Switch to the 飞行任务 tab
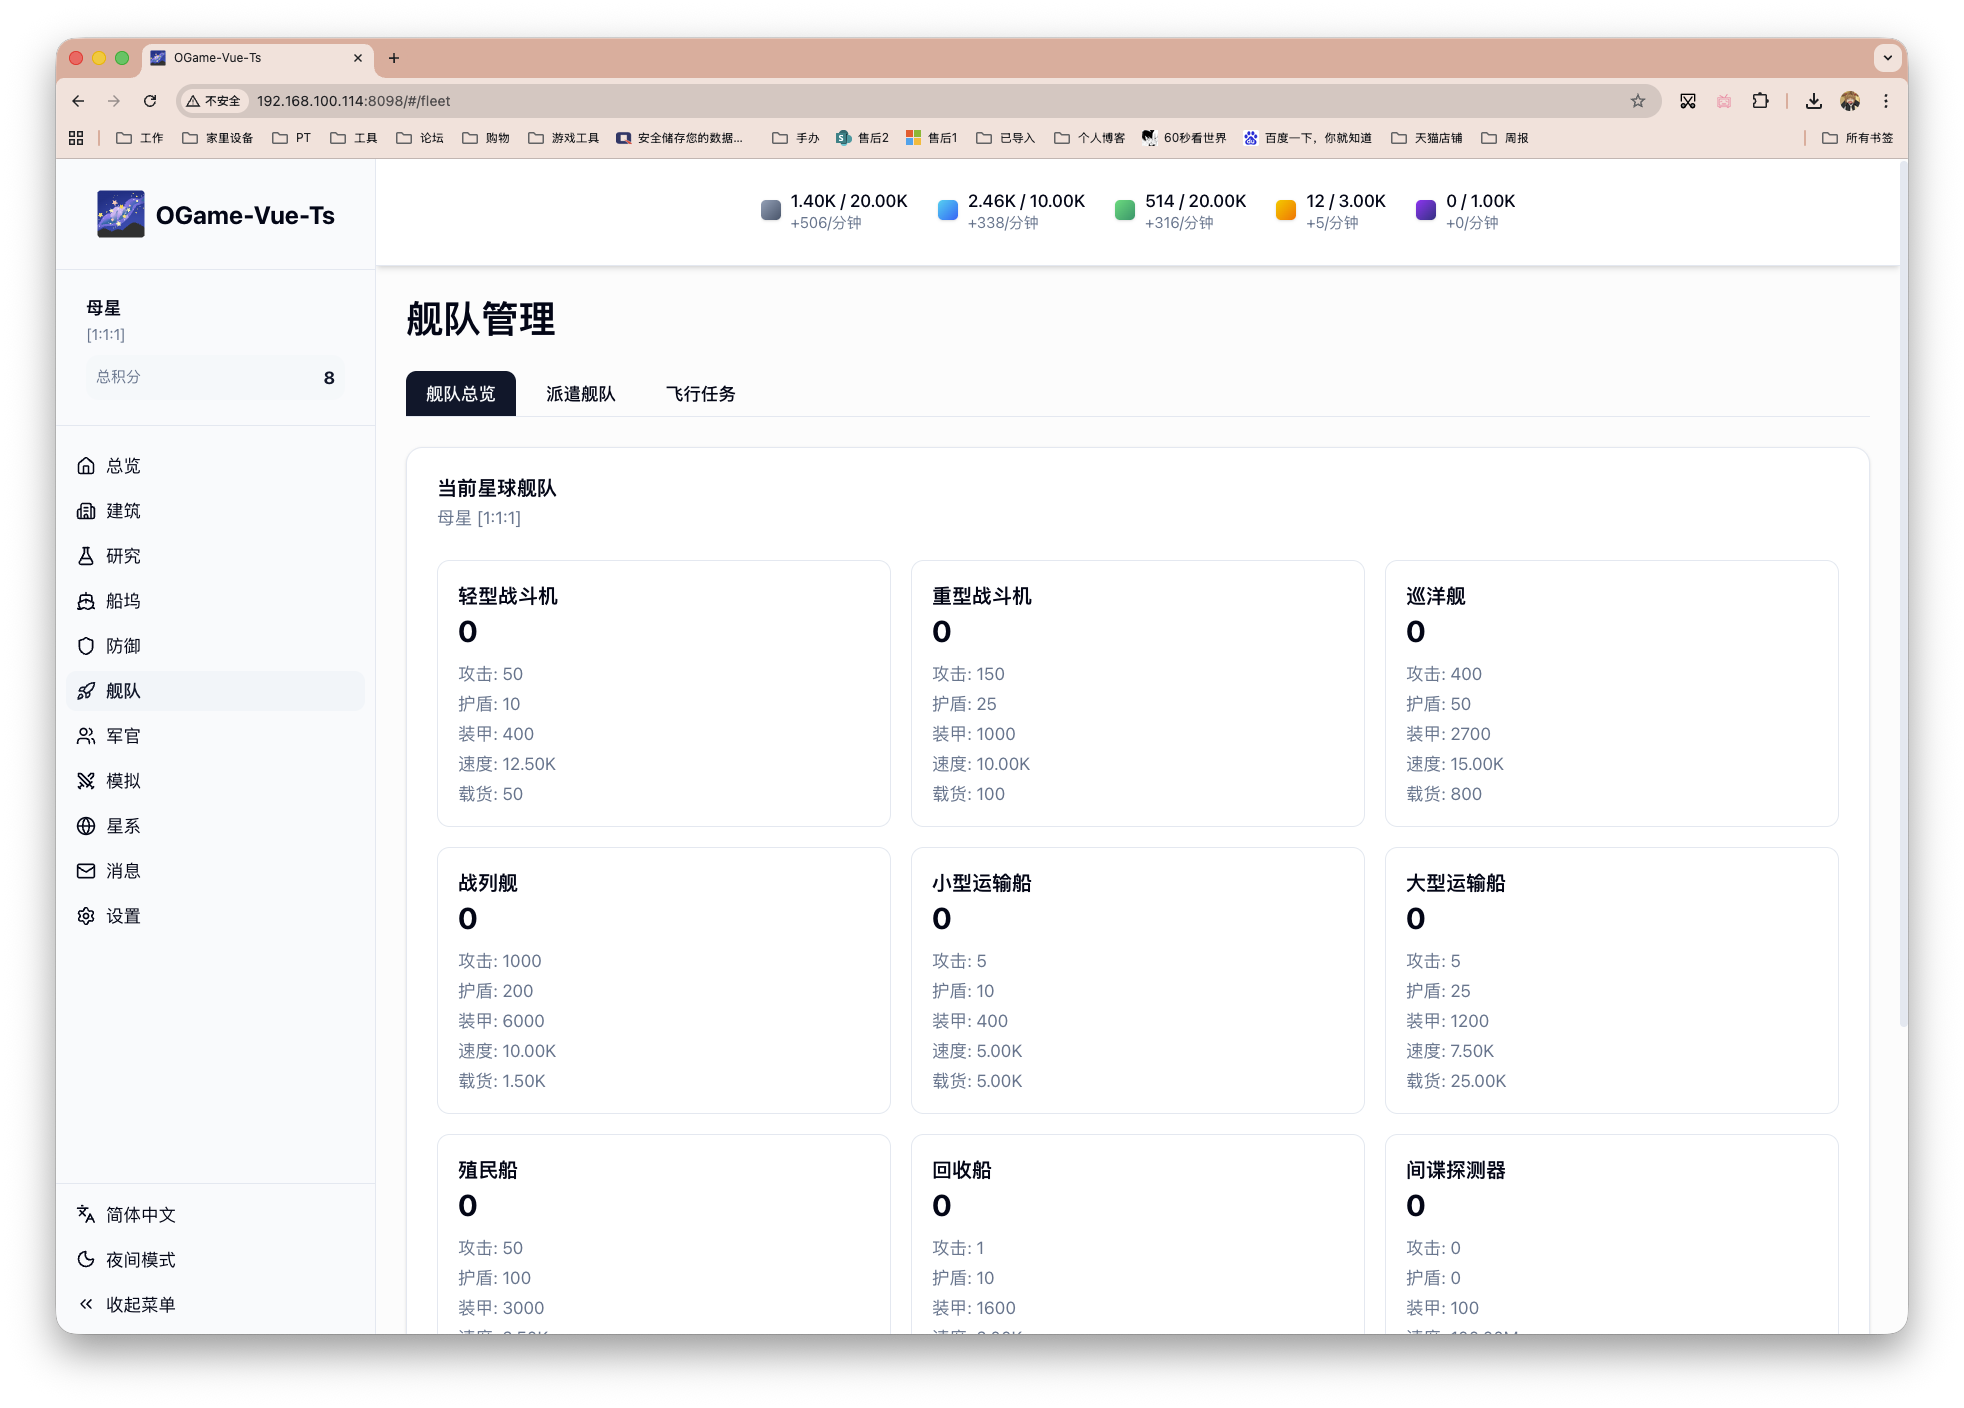The height and width of the screenshot is (1408, 1964). pyautogui.click(x=700, y=393)
